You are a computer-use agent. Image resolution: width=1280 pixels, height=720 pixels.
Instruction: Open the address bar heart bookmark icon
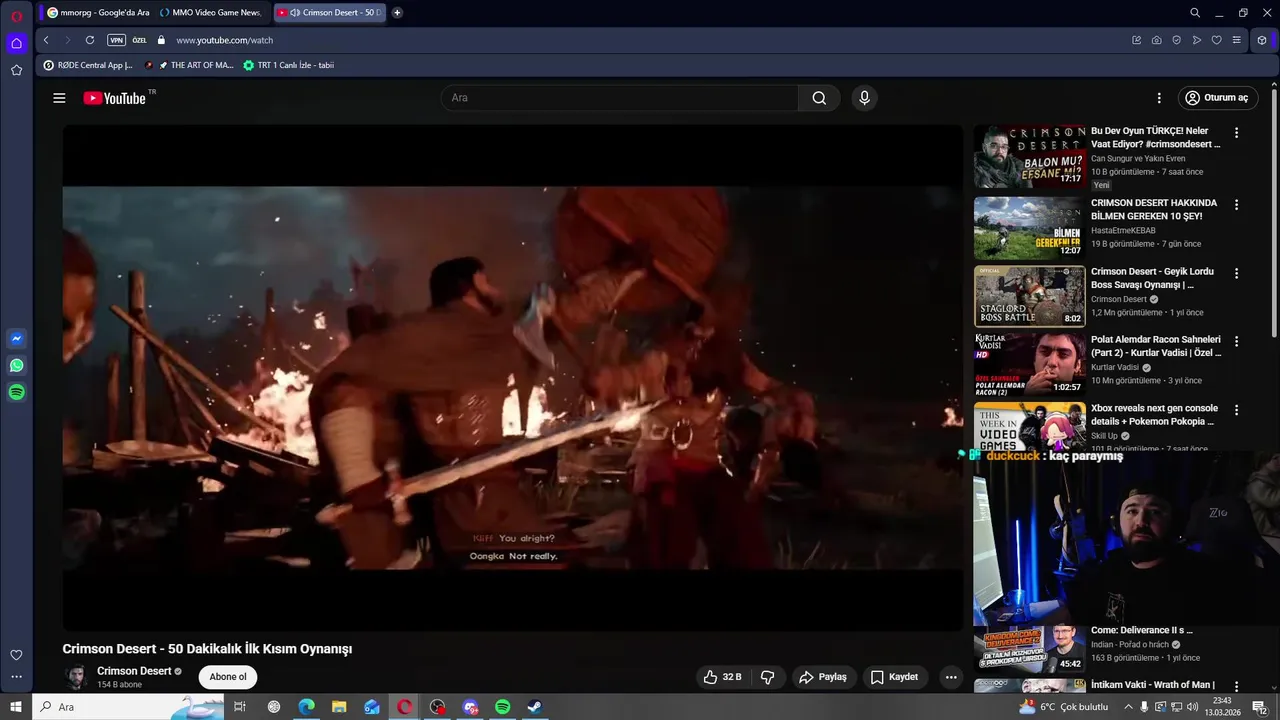(1216, 40)
